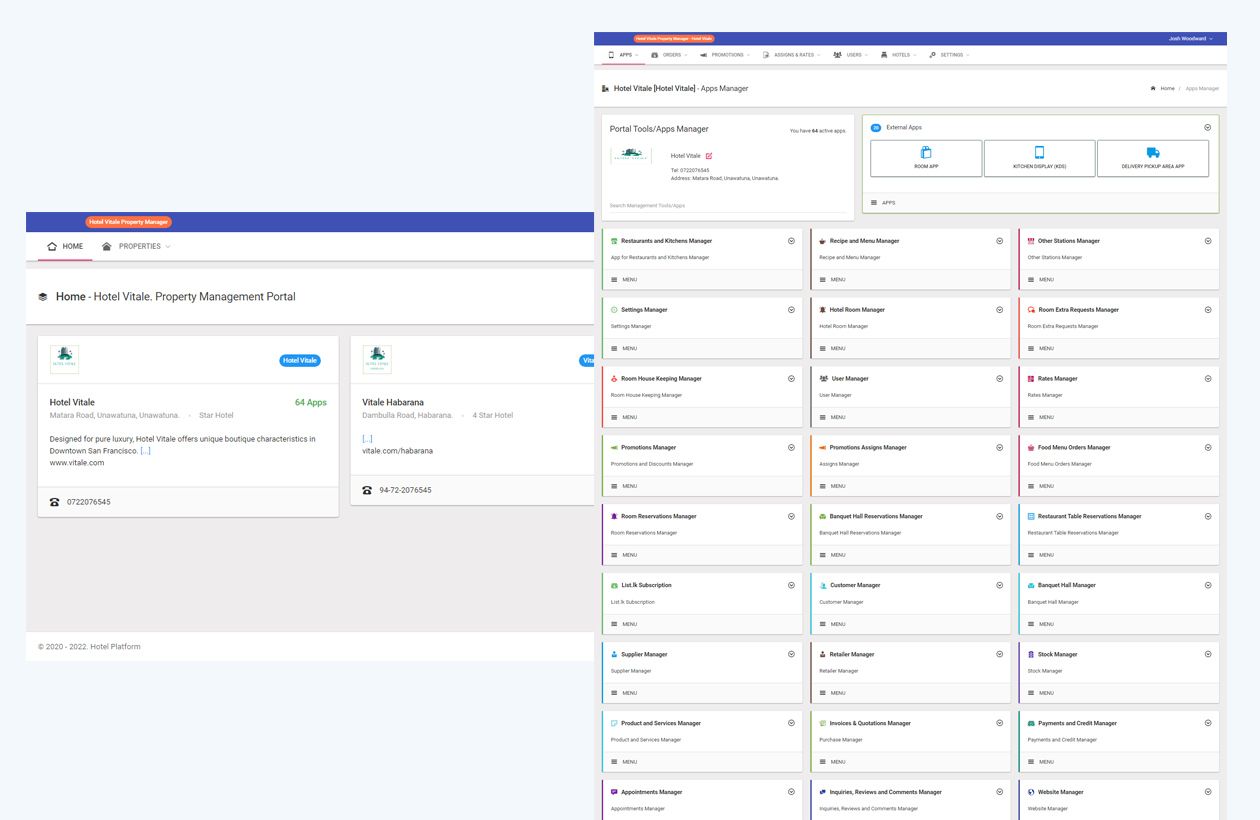1260x820 pixels.
Task: Launch the Delivery Pickup Area App button
Action: [x=1153, y=158]
